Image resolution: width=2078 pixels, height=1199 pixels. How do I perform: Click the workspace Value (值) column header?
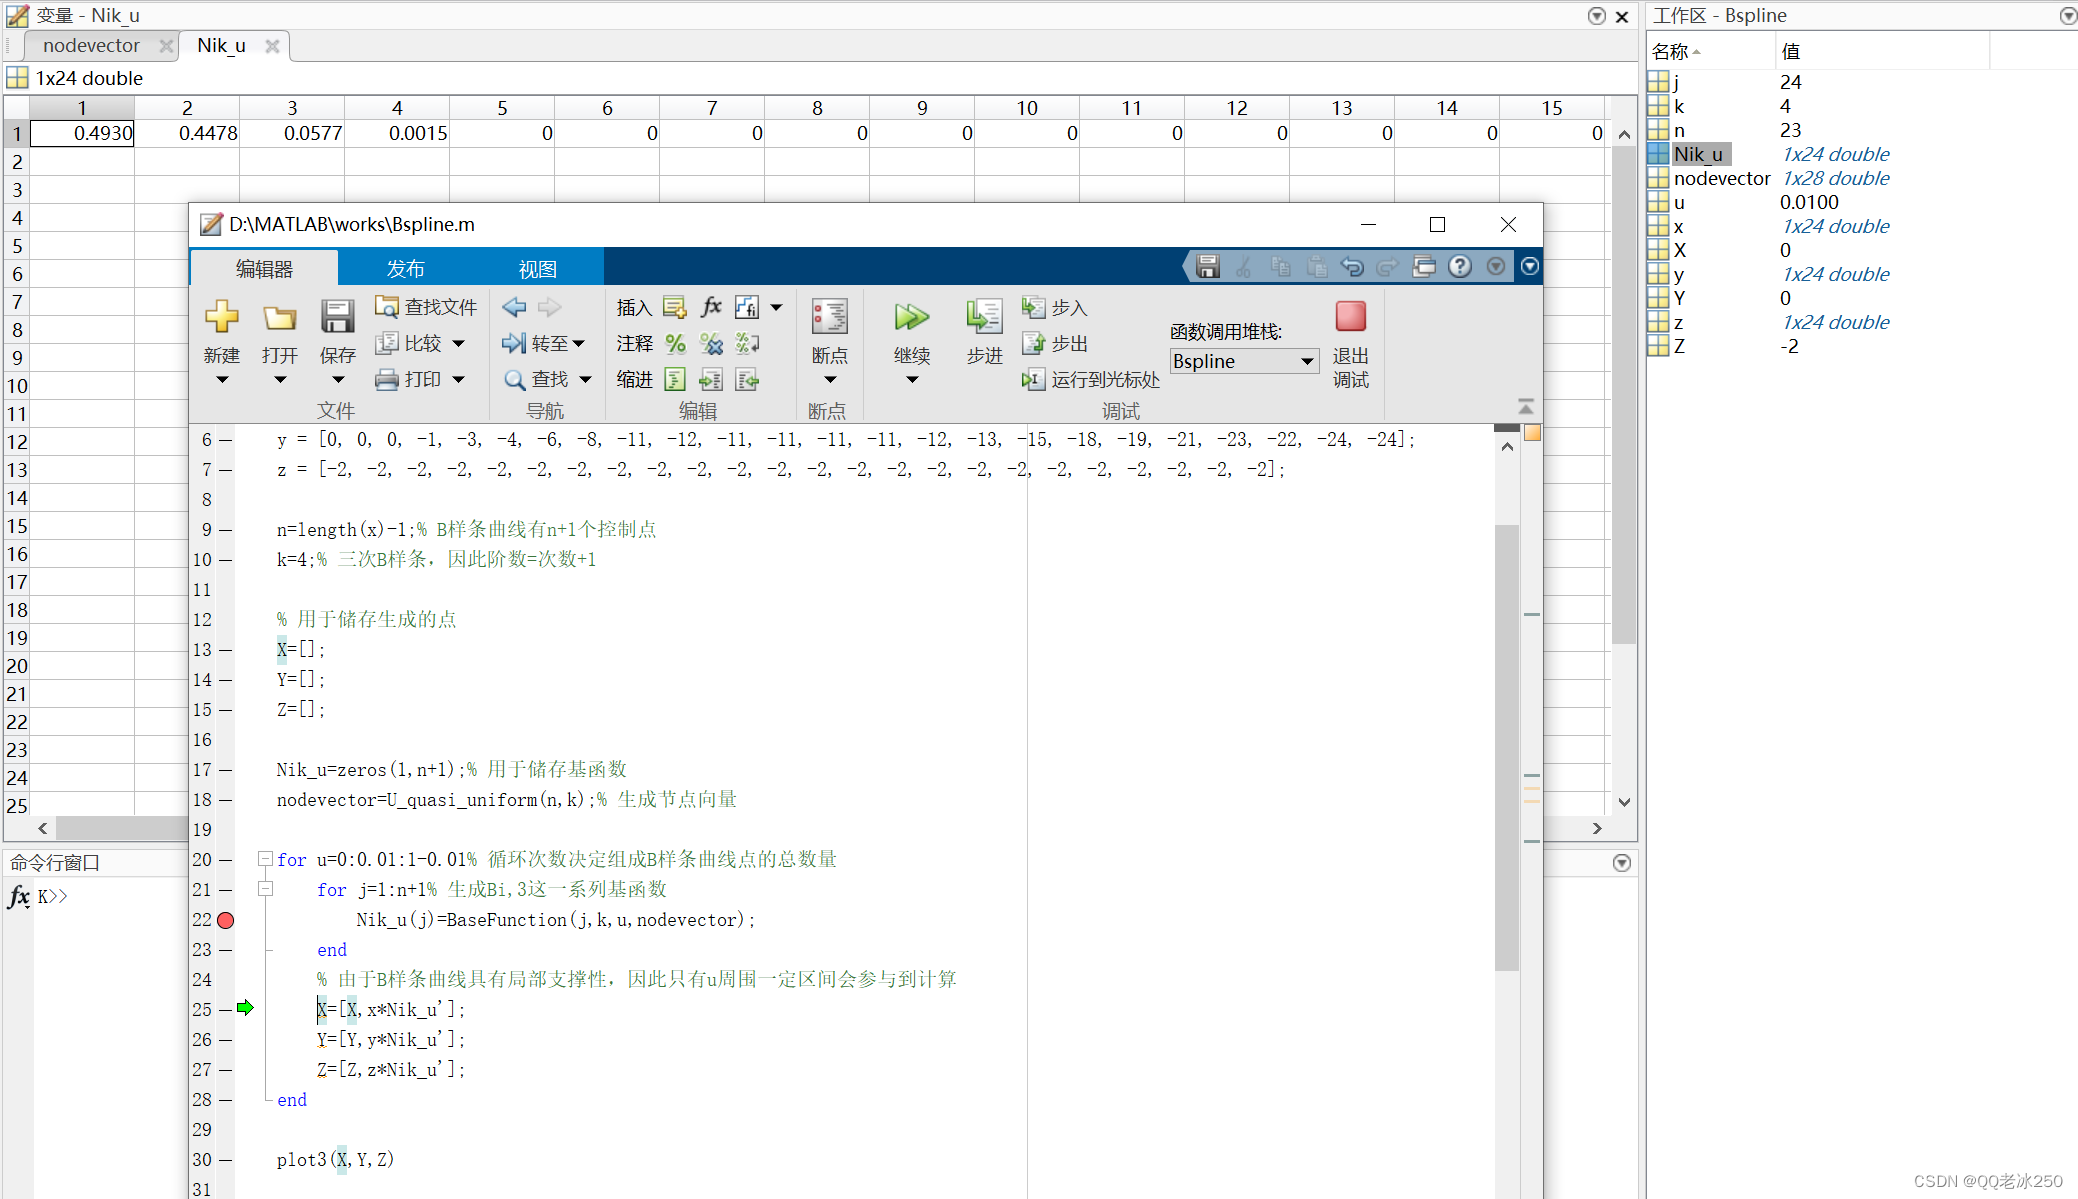1882,51
